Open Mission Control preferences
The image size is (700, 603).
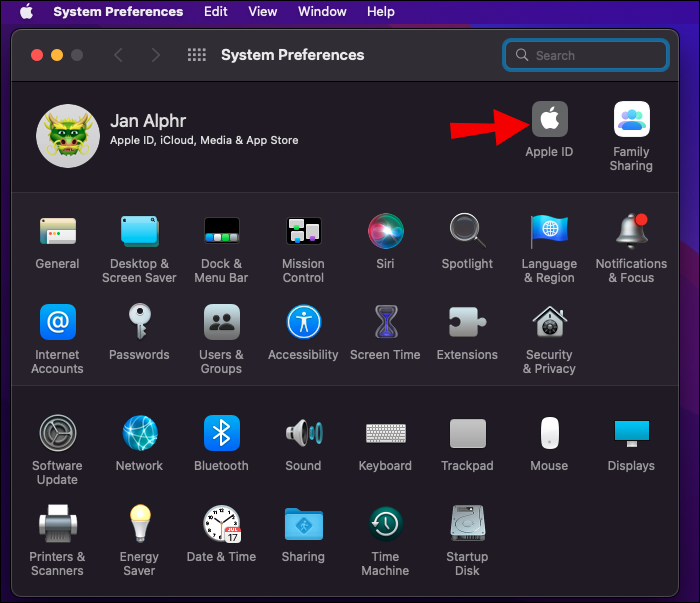point(303,231)
